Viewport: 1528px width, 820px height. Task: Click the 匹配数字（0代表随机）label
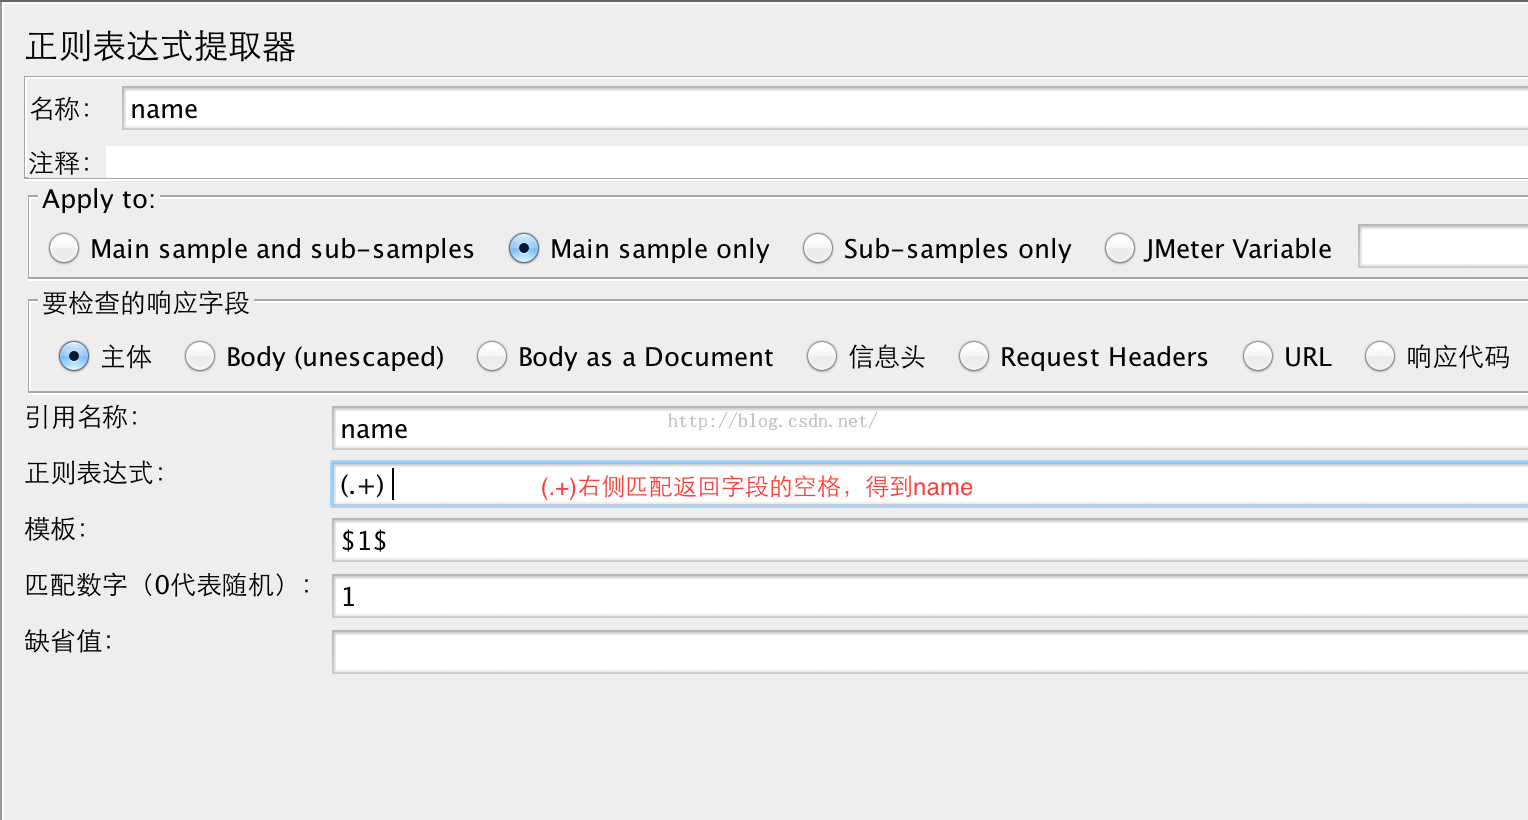[168, 585]
